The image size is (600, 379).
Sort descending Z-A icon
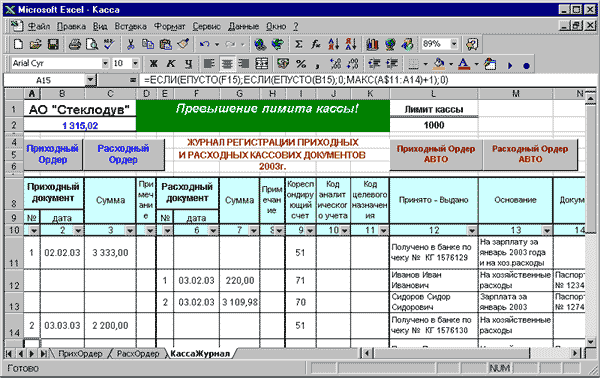[x=351, y=44]
